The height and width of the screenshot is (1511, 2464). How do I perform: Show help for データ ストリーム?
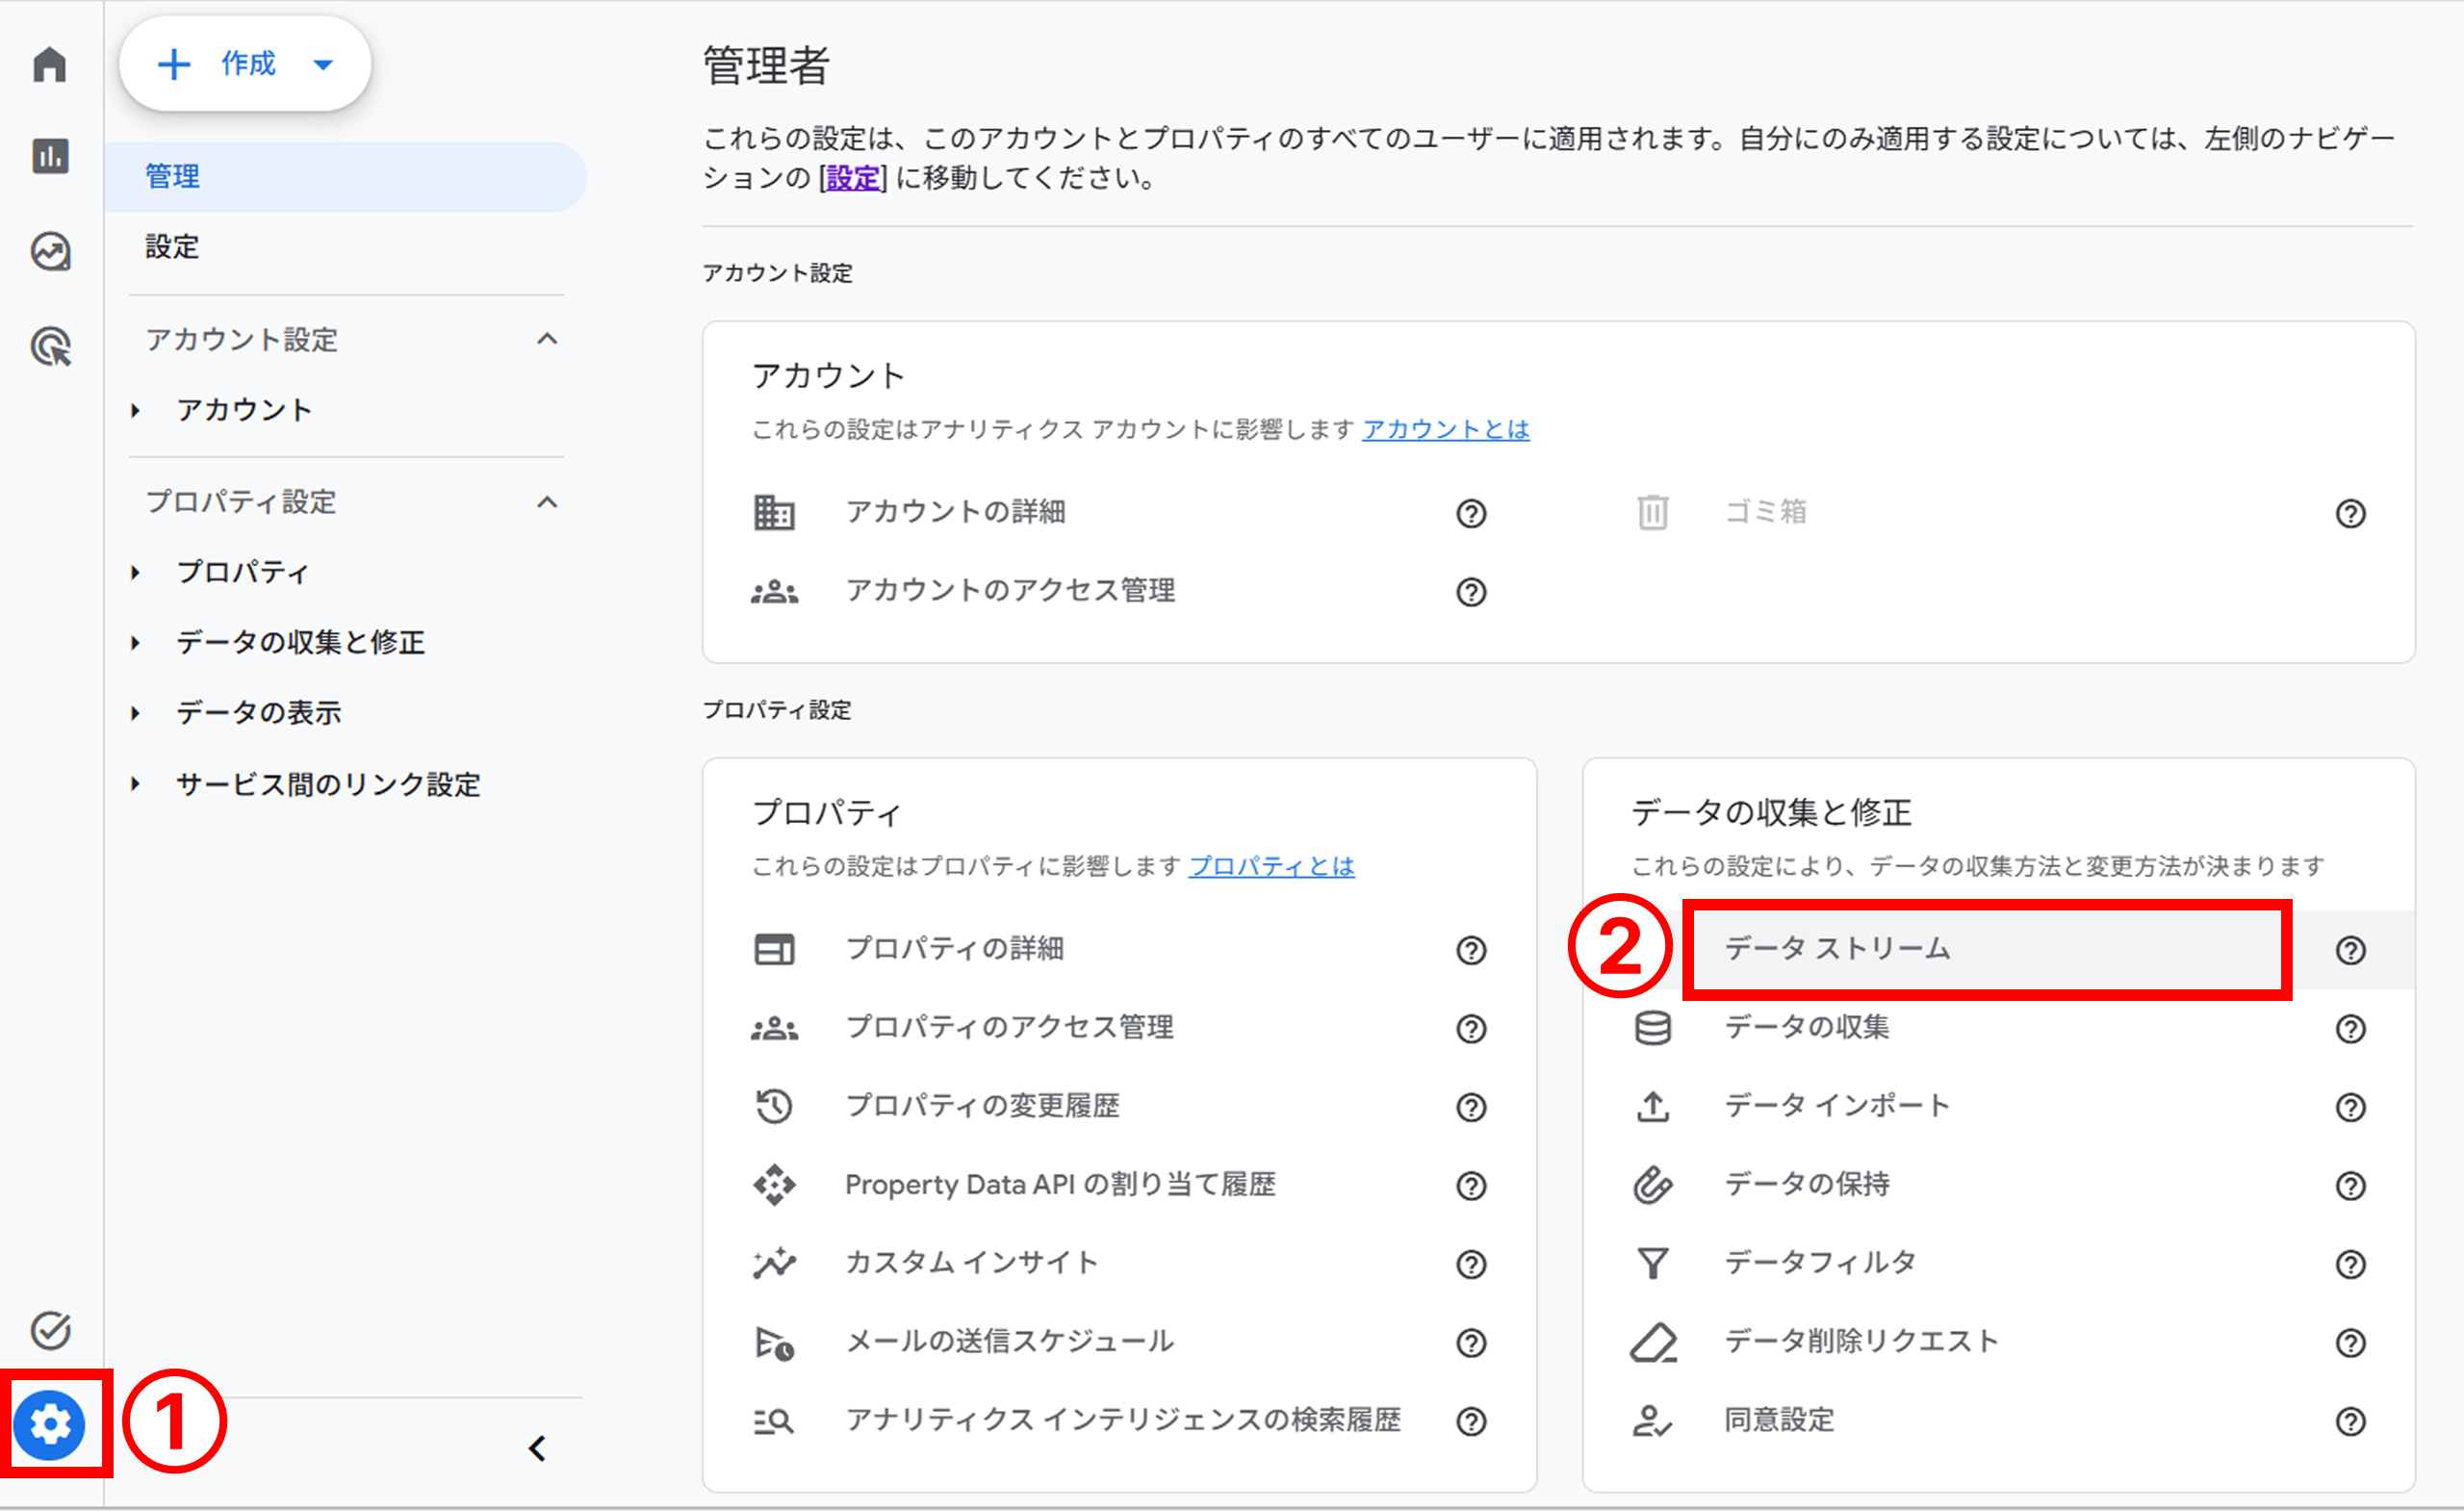[2350, 951]
